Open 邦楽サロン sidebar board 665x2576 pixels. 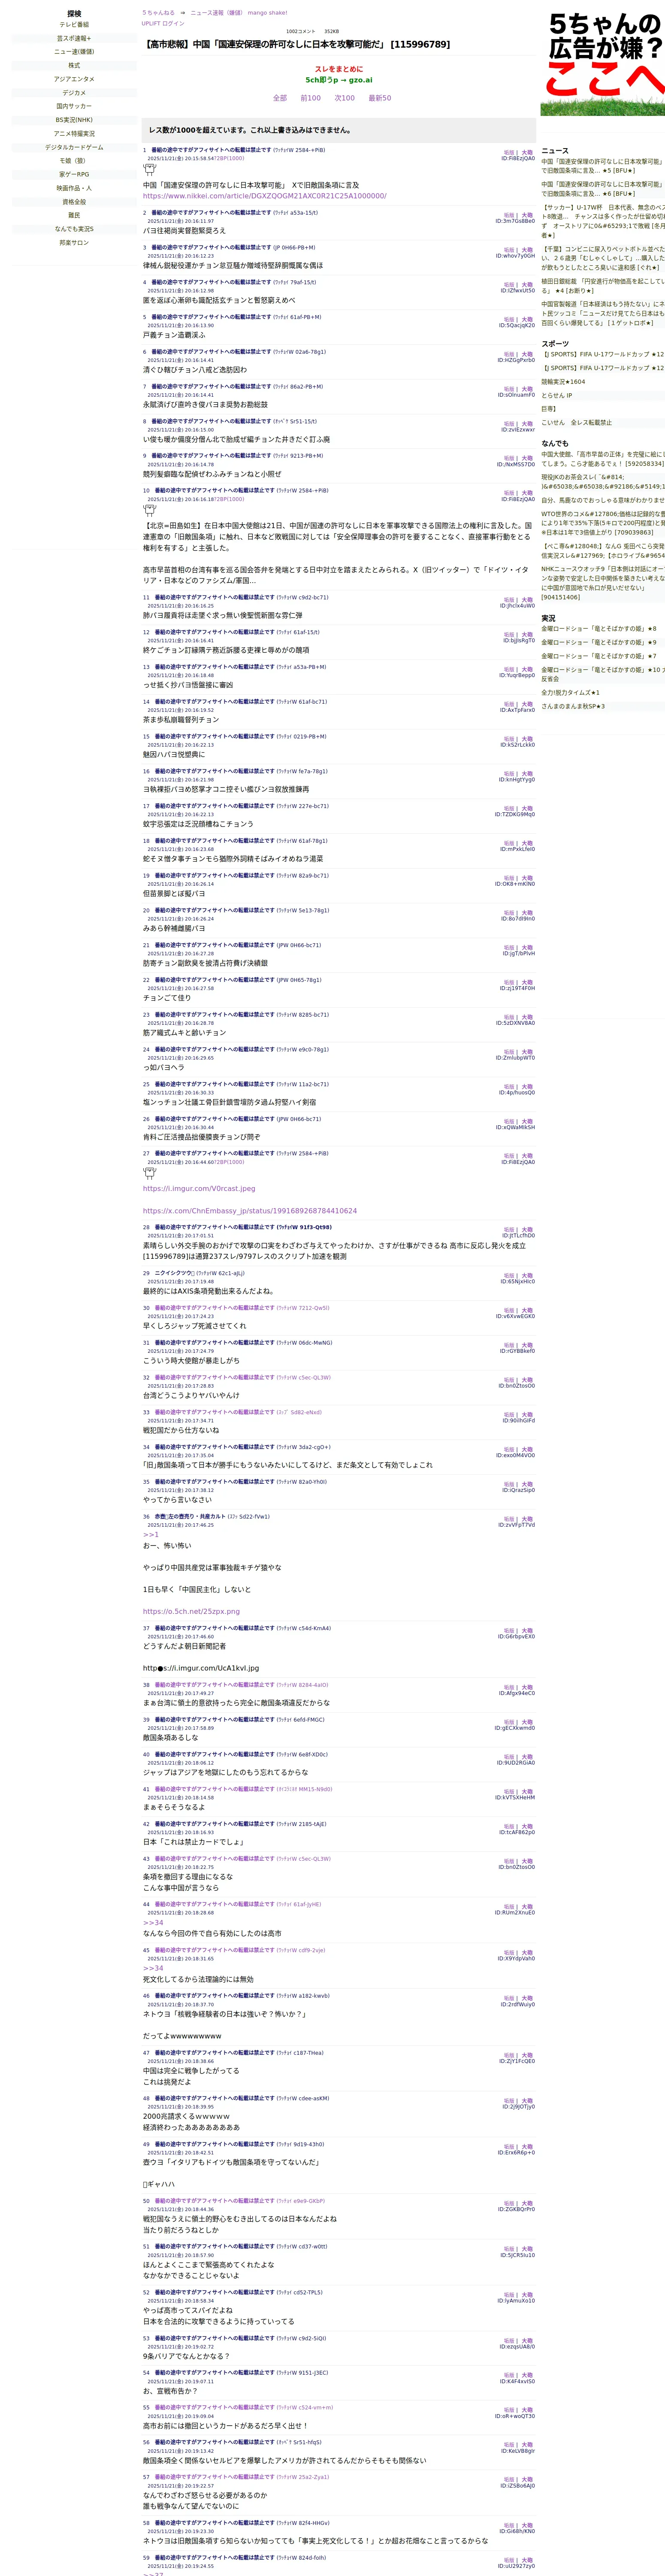[x=74, y=242]
